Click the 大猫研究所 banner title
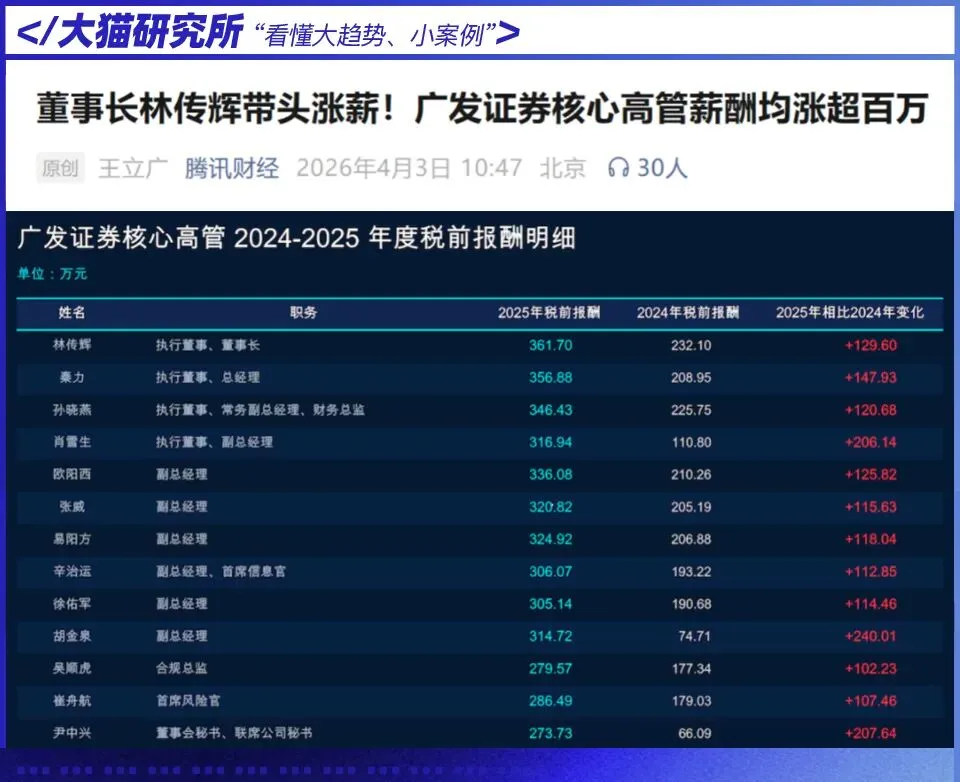960x782 pixels. point(149,31)
